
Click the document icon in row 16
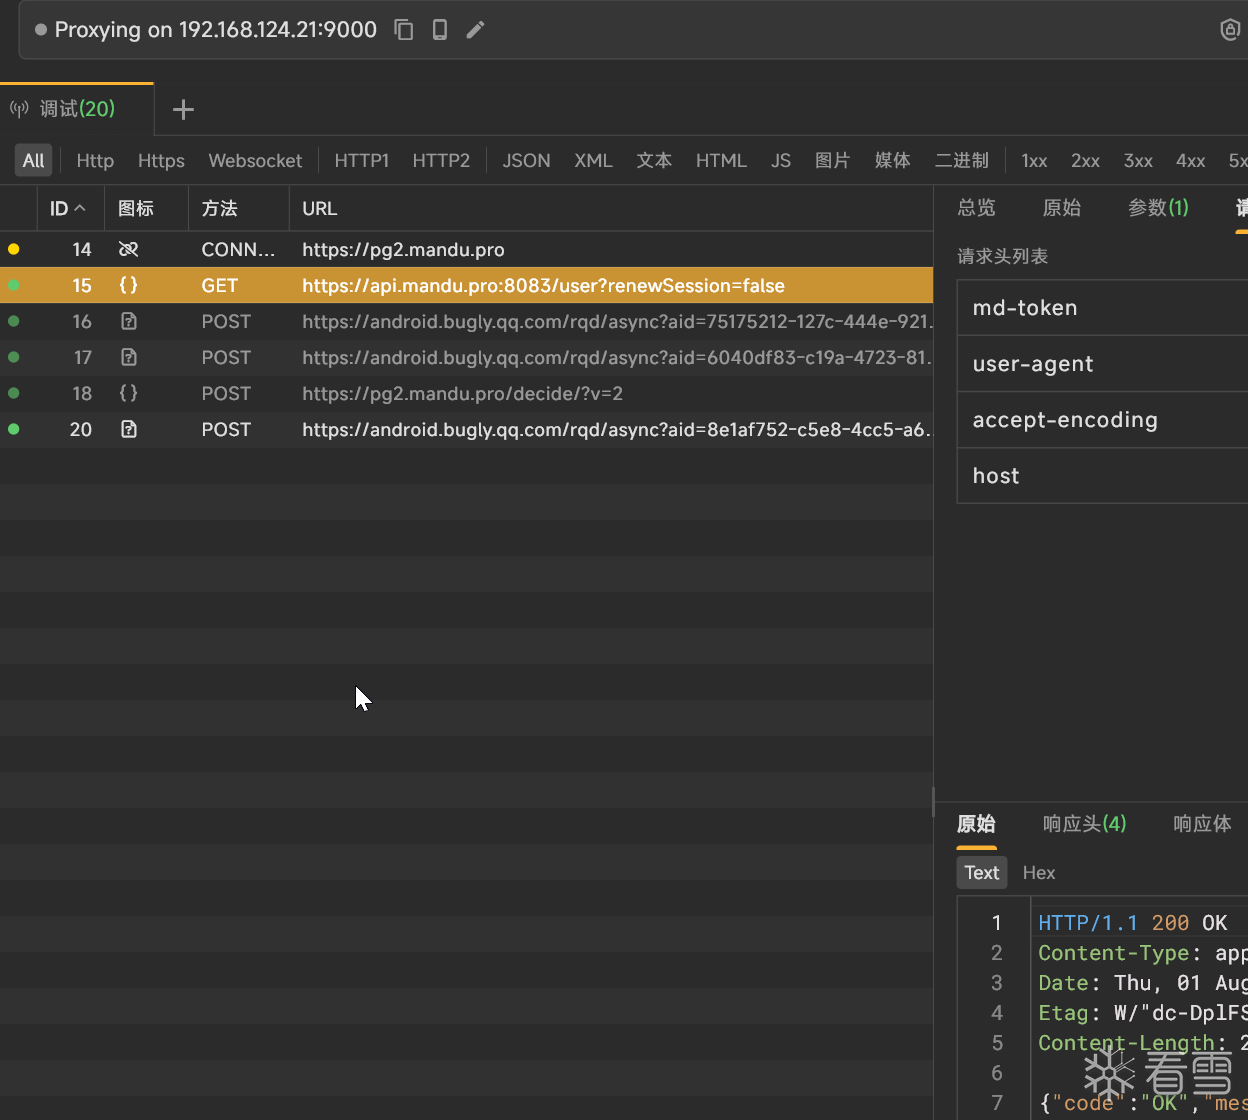coord(128,321)
